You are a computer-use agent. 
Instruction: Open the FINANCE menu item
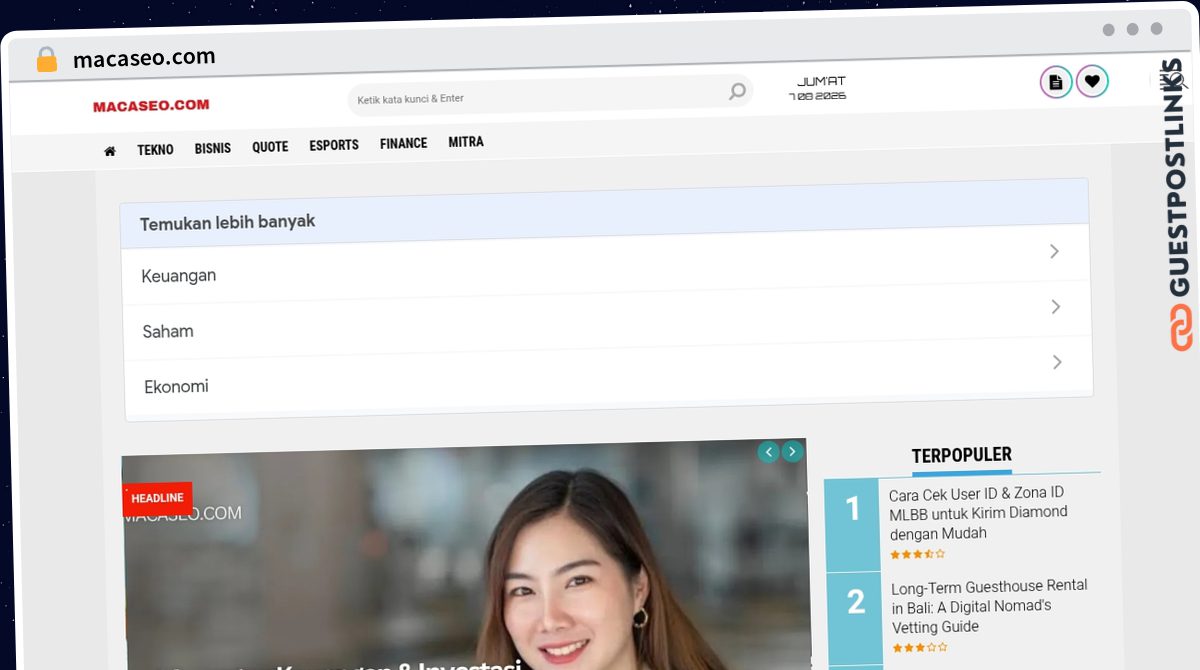point(404,144)
